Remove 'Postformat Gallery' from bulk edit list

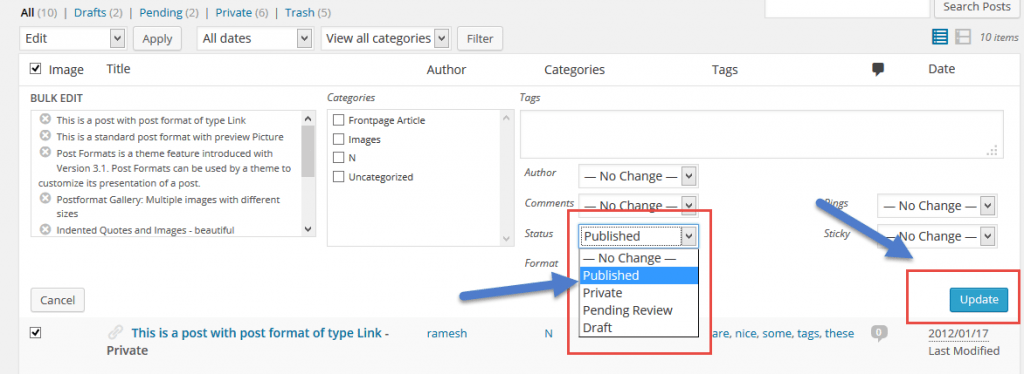(45, 198)
